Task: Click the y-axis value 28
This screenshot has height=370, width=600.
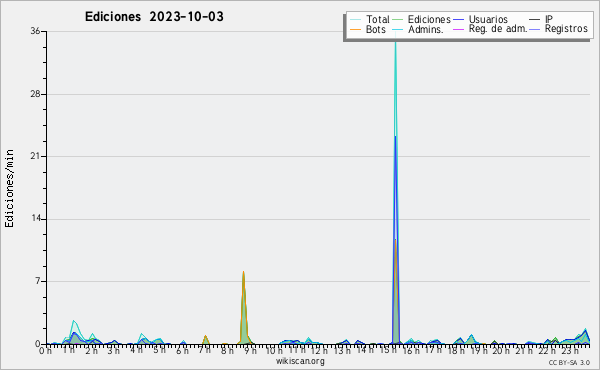Action: (x=36, y=94)
